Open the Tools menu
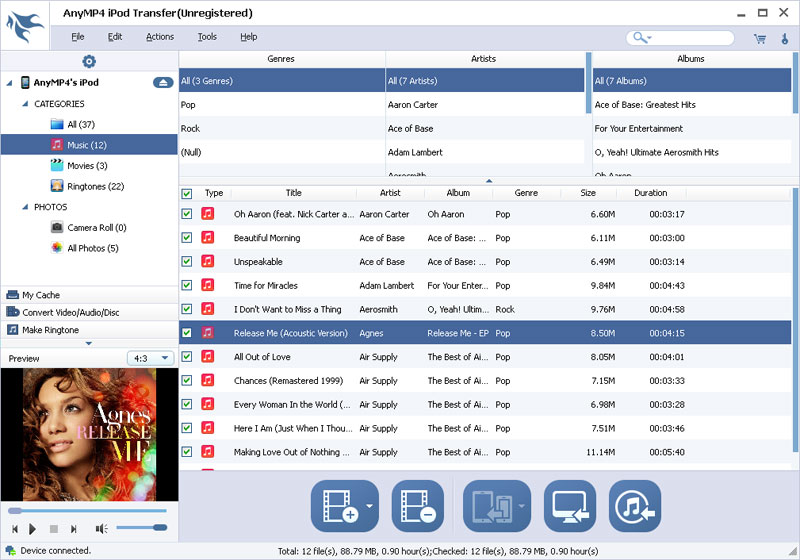Screen dimensions: 800x560 pyautogui.click(x=207, y=37)
